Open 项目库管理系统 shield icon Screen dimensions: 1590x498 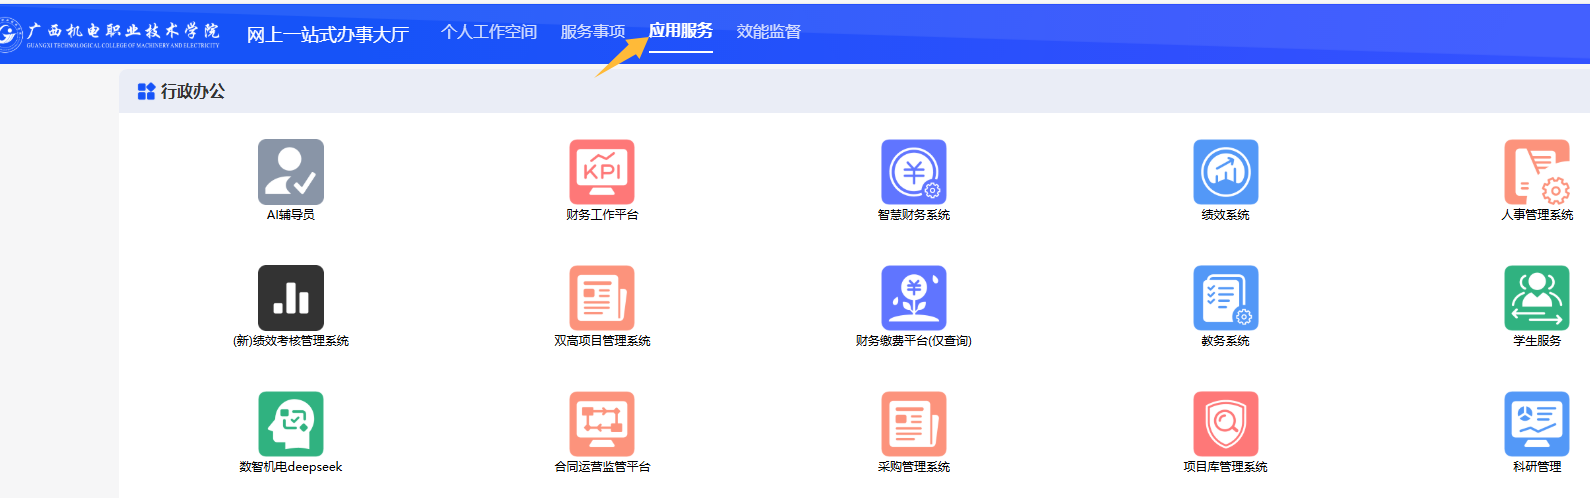[1225, 424]
